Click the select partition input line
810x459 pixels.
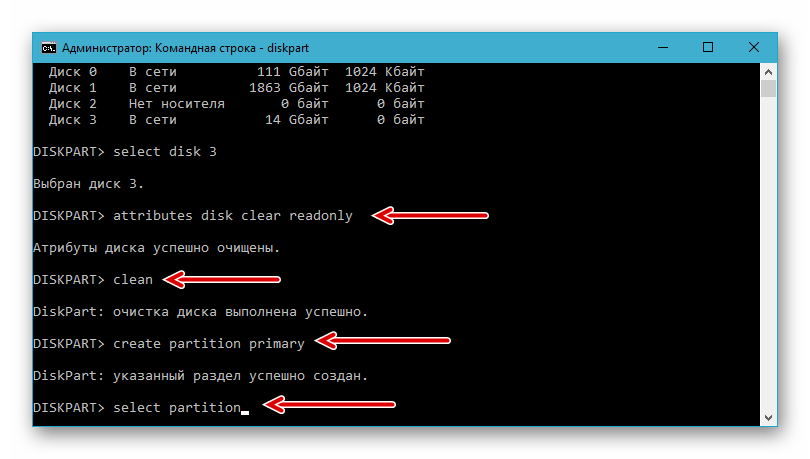point(141,408)
